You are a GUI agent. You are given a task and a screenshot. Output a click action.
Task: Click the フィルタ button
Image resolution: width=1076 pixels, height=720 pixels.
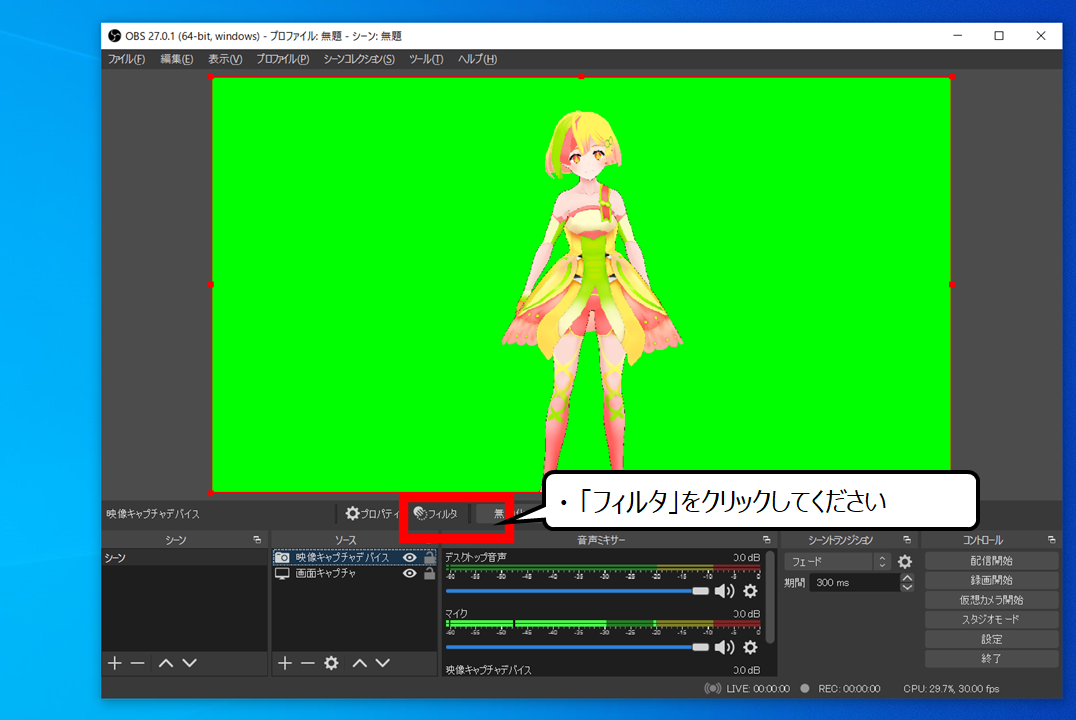[436, 513]
